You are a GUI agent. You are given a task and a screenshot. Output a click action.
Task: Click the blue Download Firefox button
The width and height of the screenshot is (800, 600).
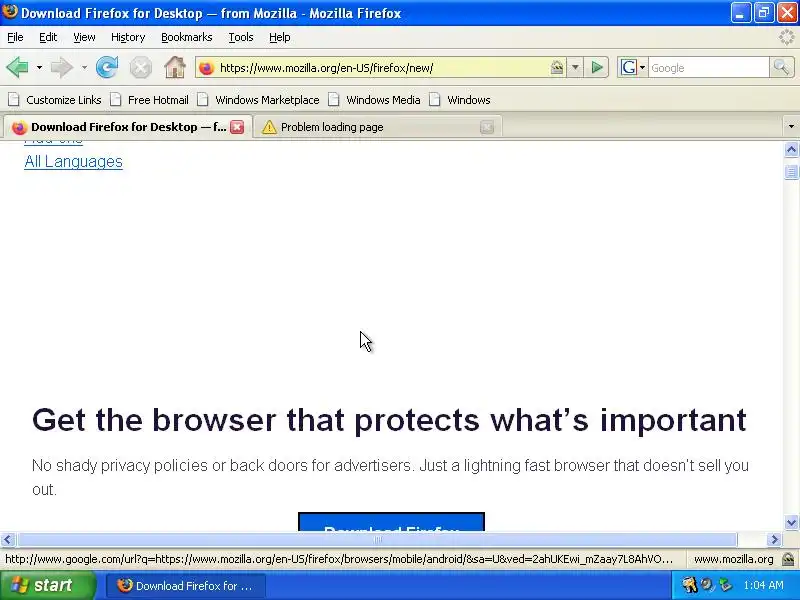(x=391, y=522)
